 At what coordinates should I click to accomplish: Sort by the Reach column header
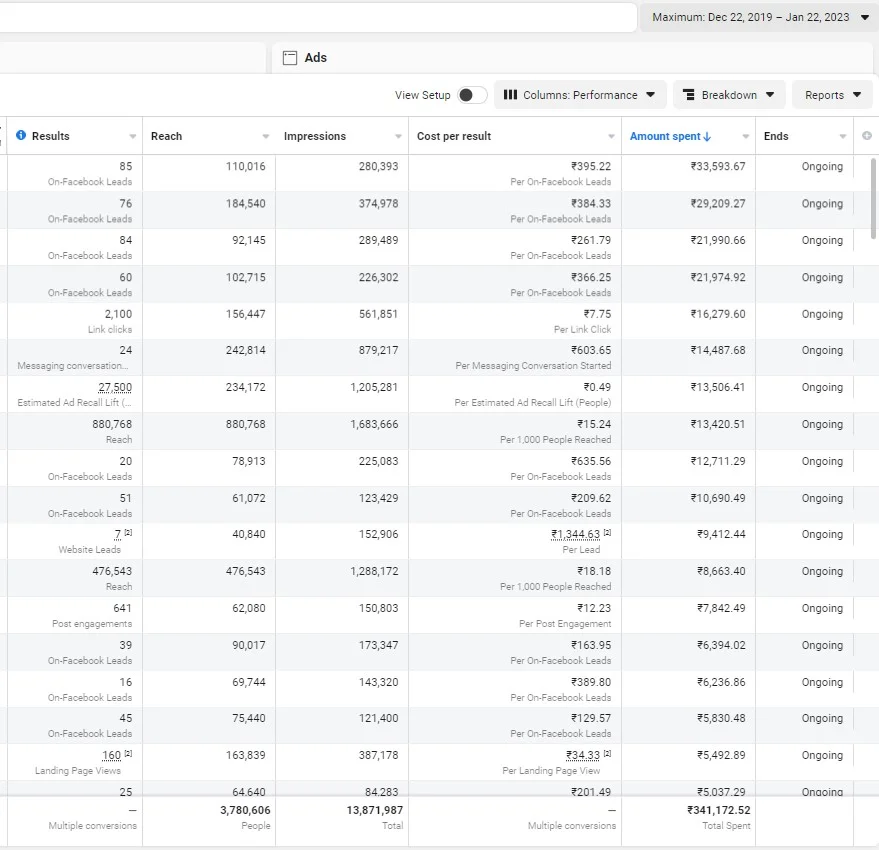[166, 136]
